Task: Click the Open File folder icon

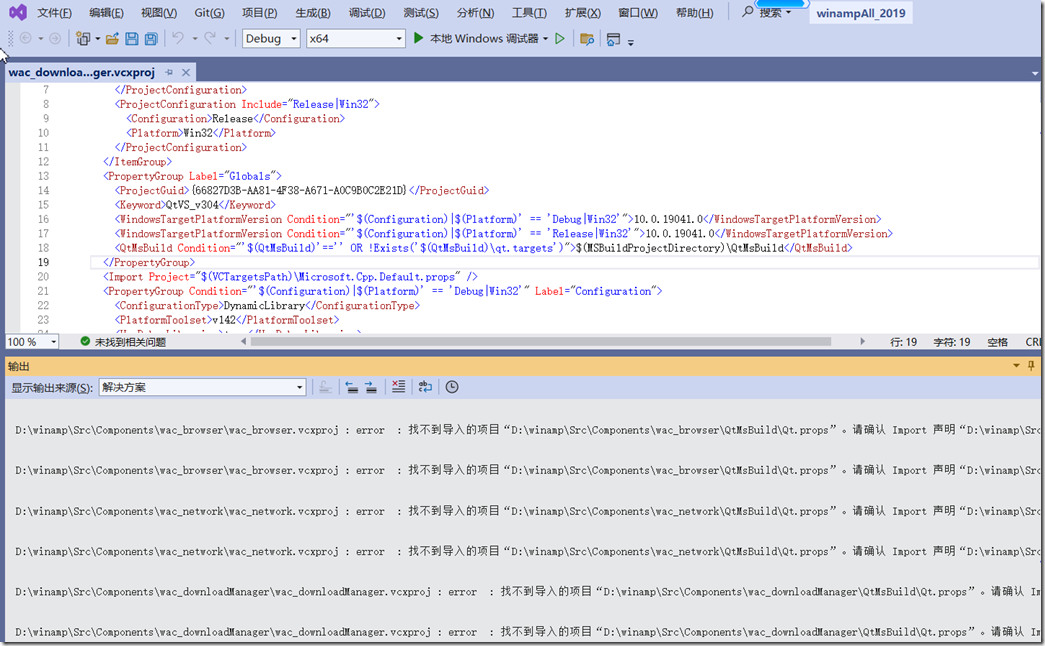Action: tap(112, 39)
